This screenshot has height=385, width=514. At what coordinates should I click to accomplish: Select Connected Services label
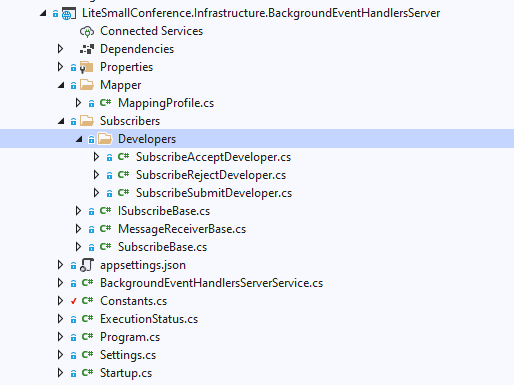click(x=151, y=31)
